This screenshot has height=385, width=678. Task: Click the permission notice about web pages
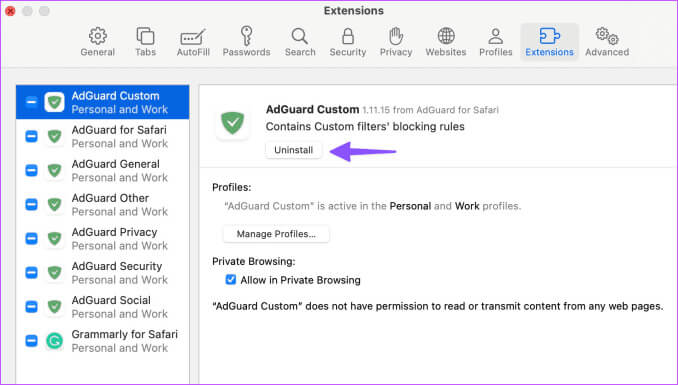click(x=438, y=306)
